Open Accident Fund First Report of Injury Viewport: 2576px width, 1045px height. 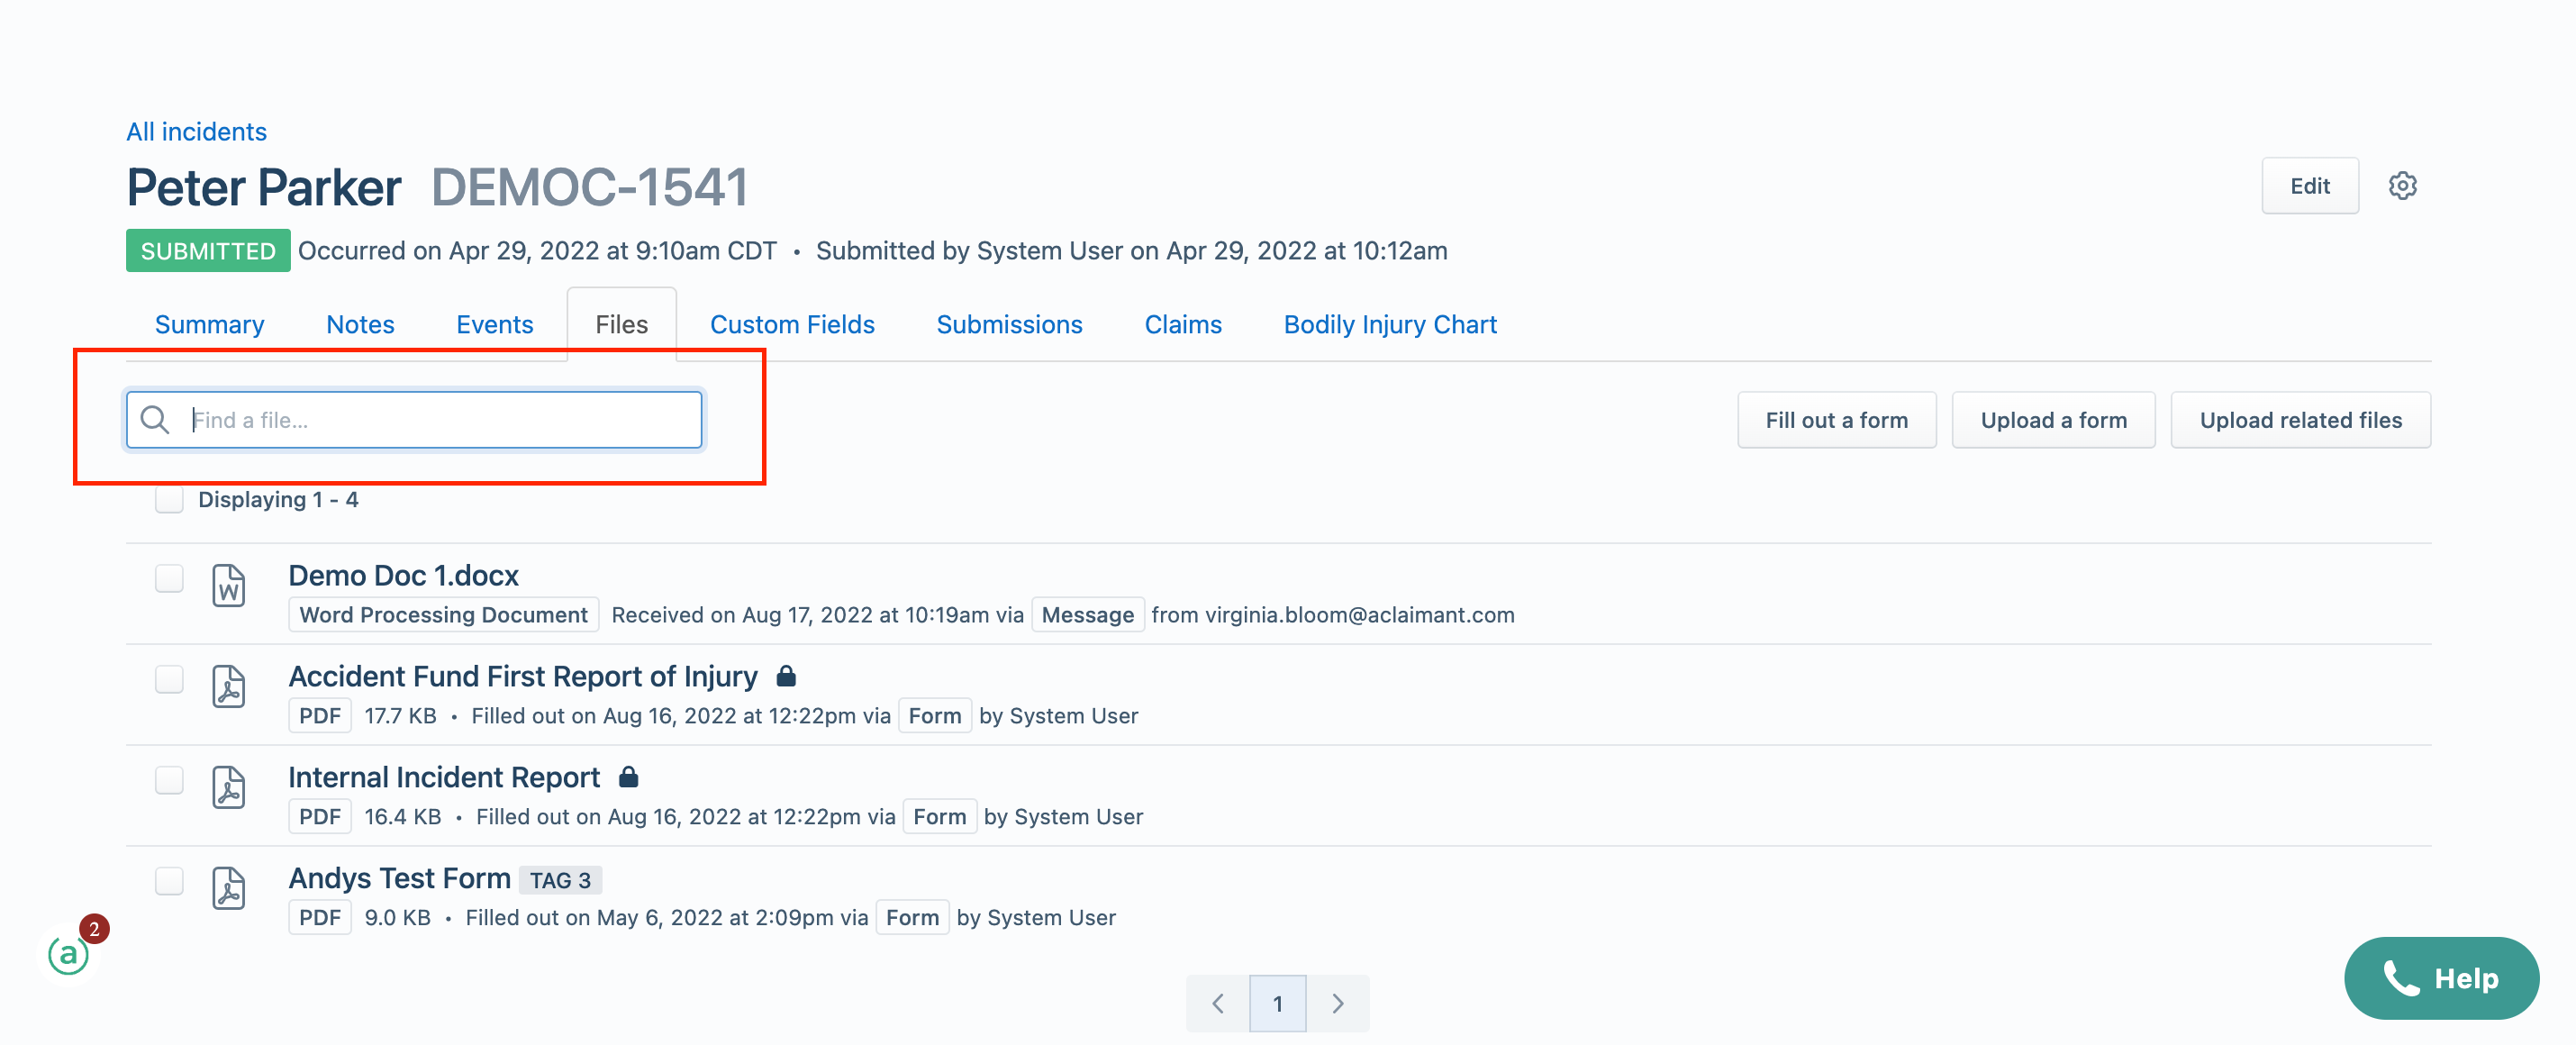click(523, 677)
